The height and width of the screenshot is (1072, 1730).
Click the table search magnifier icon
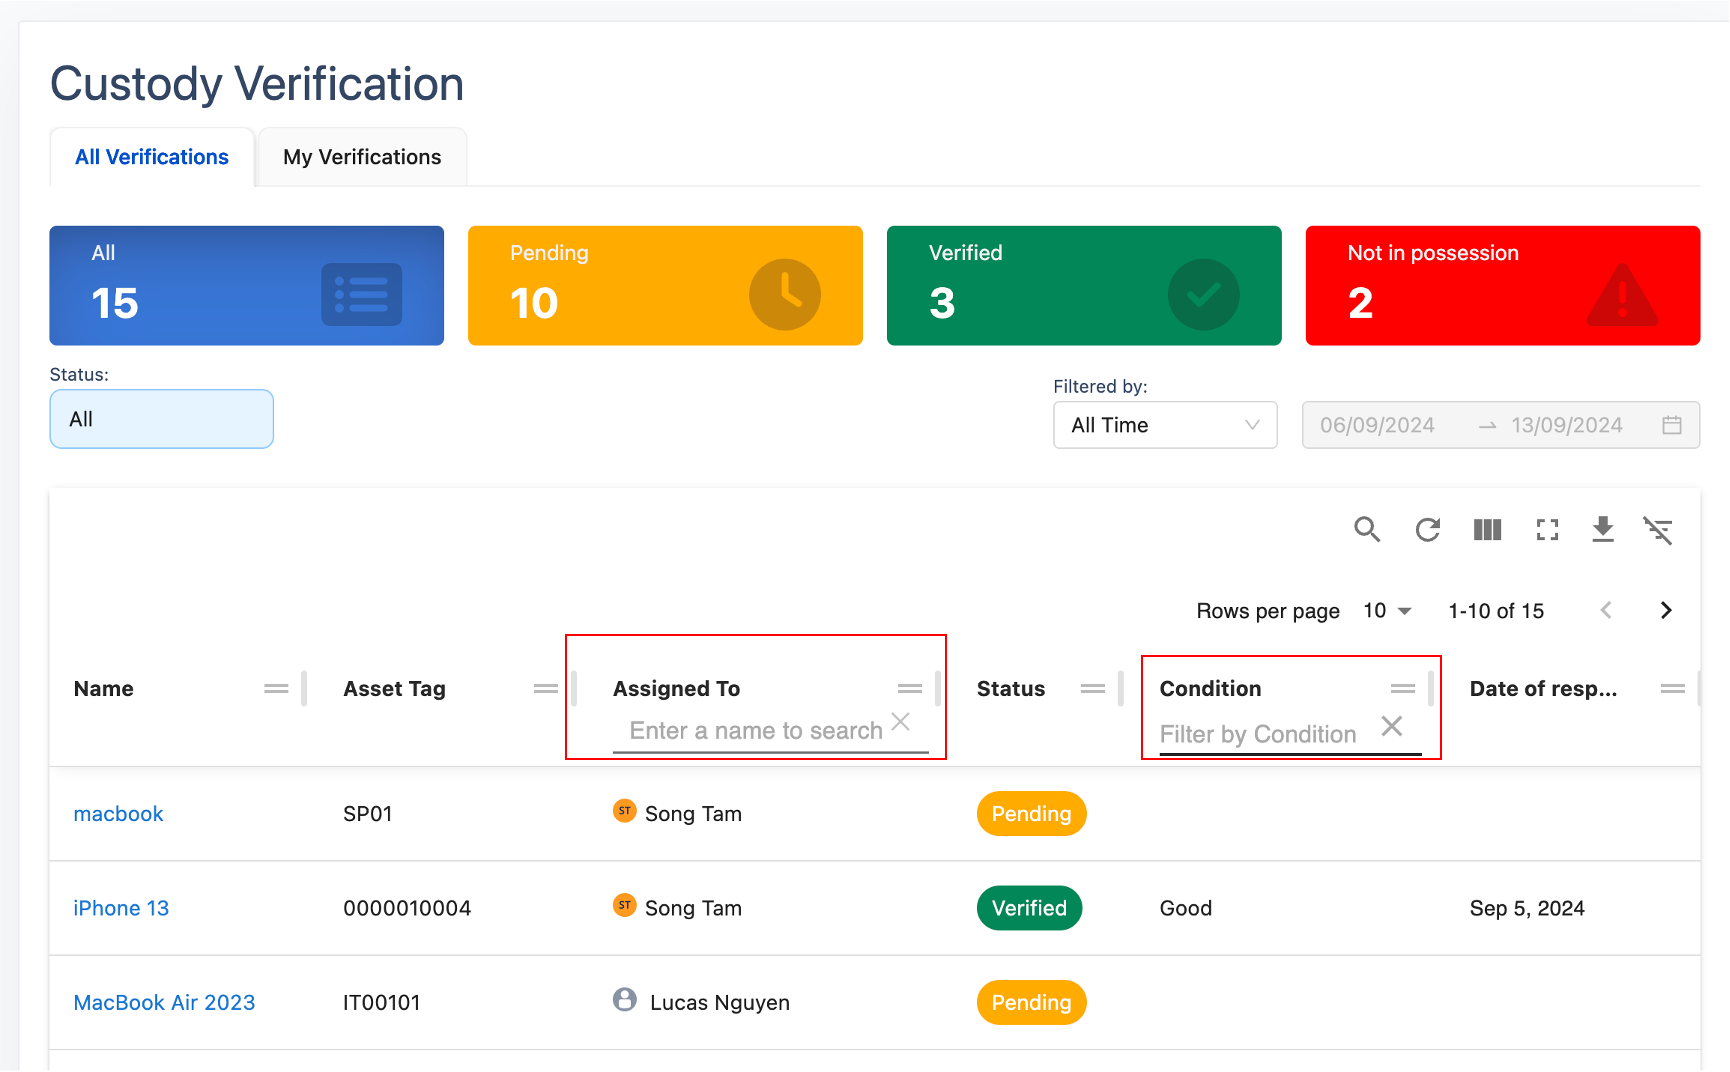(1367, 529)
